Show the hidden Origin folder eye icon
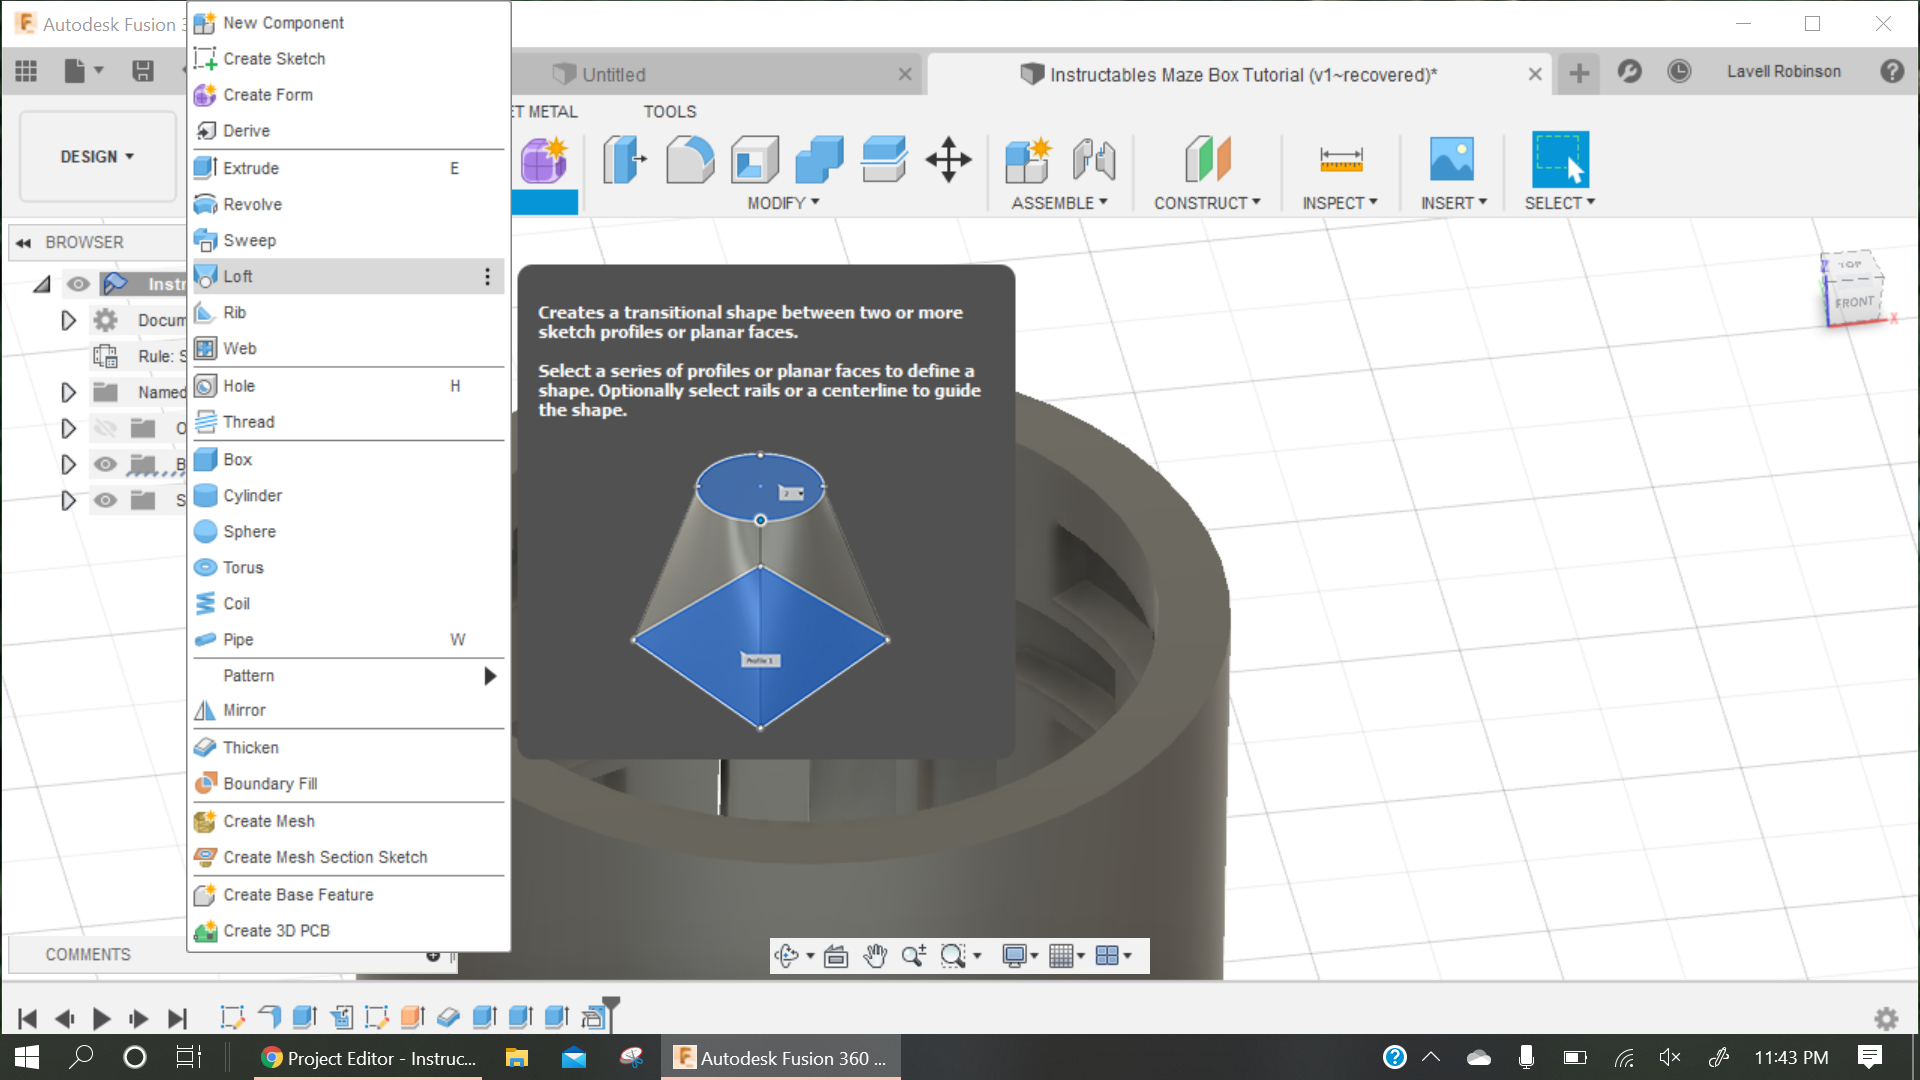1920x1080 pixels. point(105,428)
